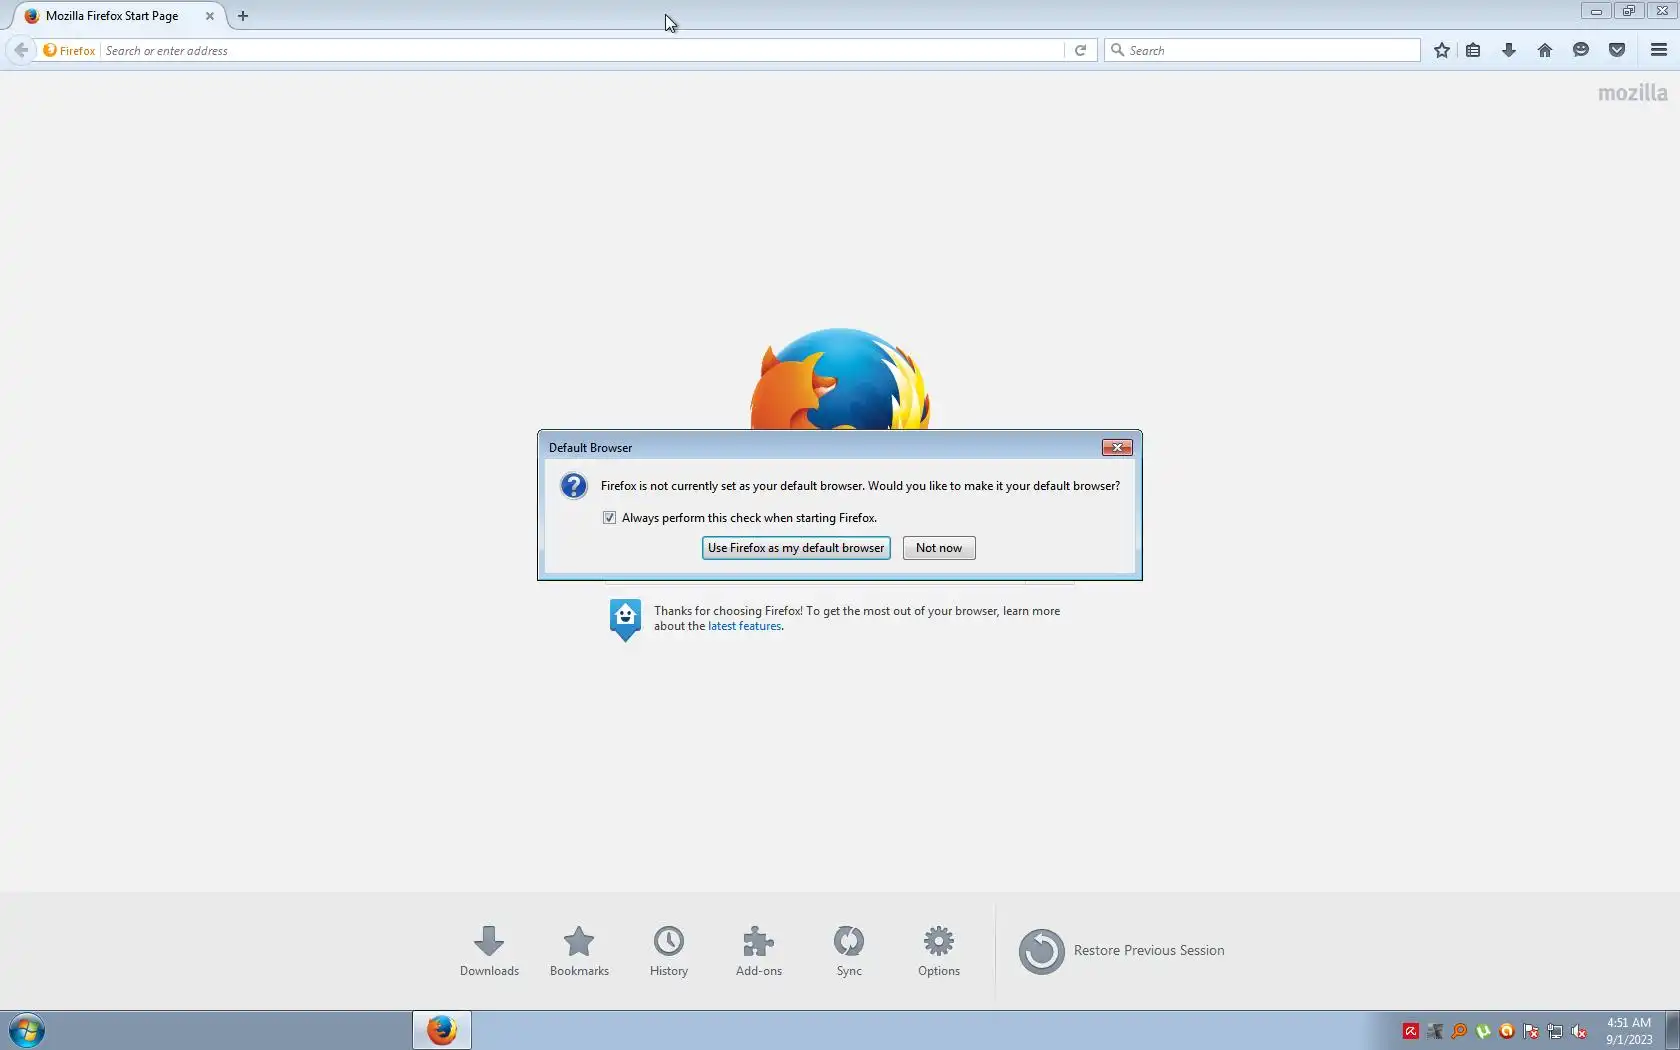
Task: Open a new tab with the plus button
Action: (x=243, y=16)
